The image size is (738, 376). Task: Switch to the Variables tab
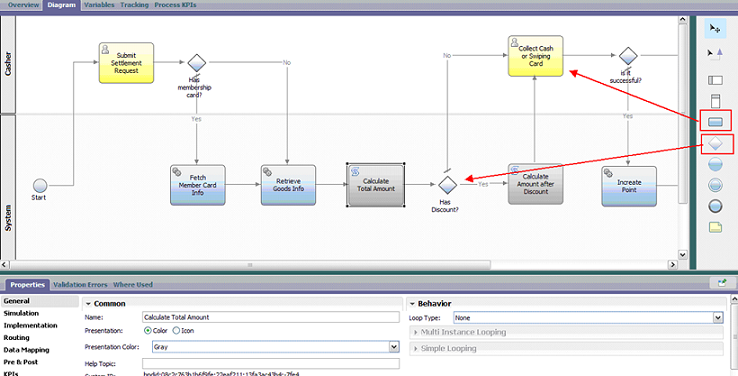click(99, 5)
